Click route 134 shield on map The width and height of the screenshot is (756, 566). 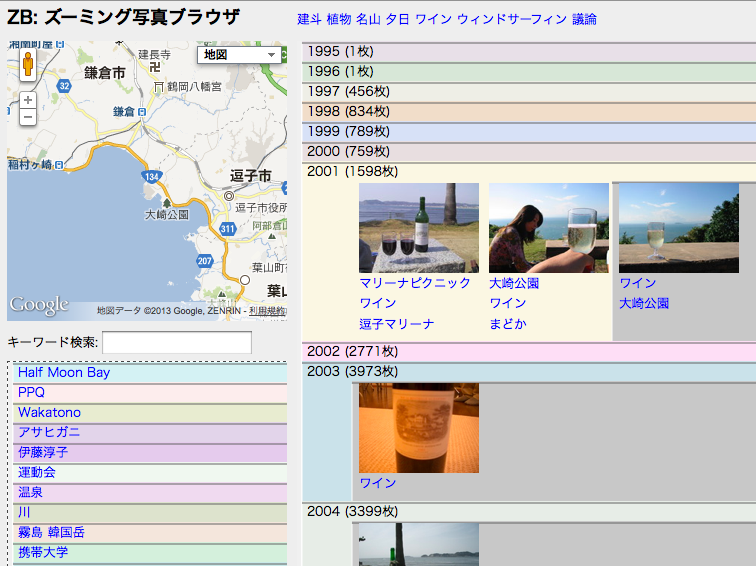pos(152,176)
